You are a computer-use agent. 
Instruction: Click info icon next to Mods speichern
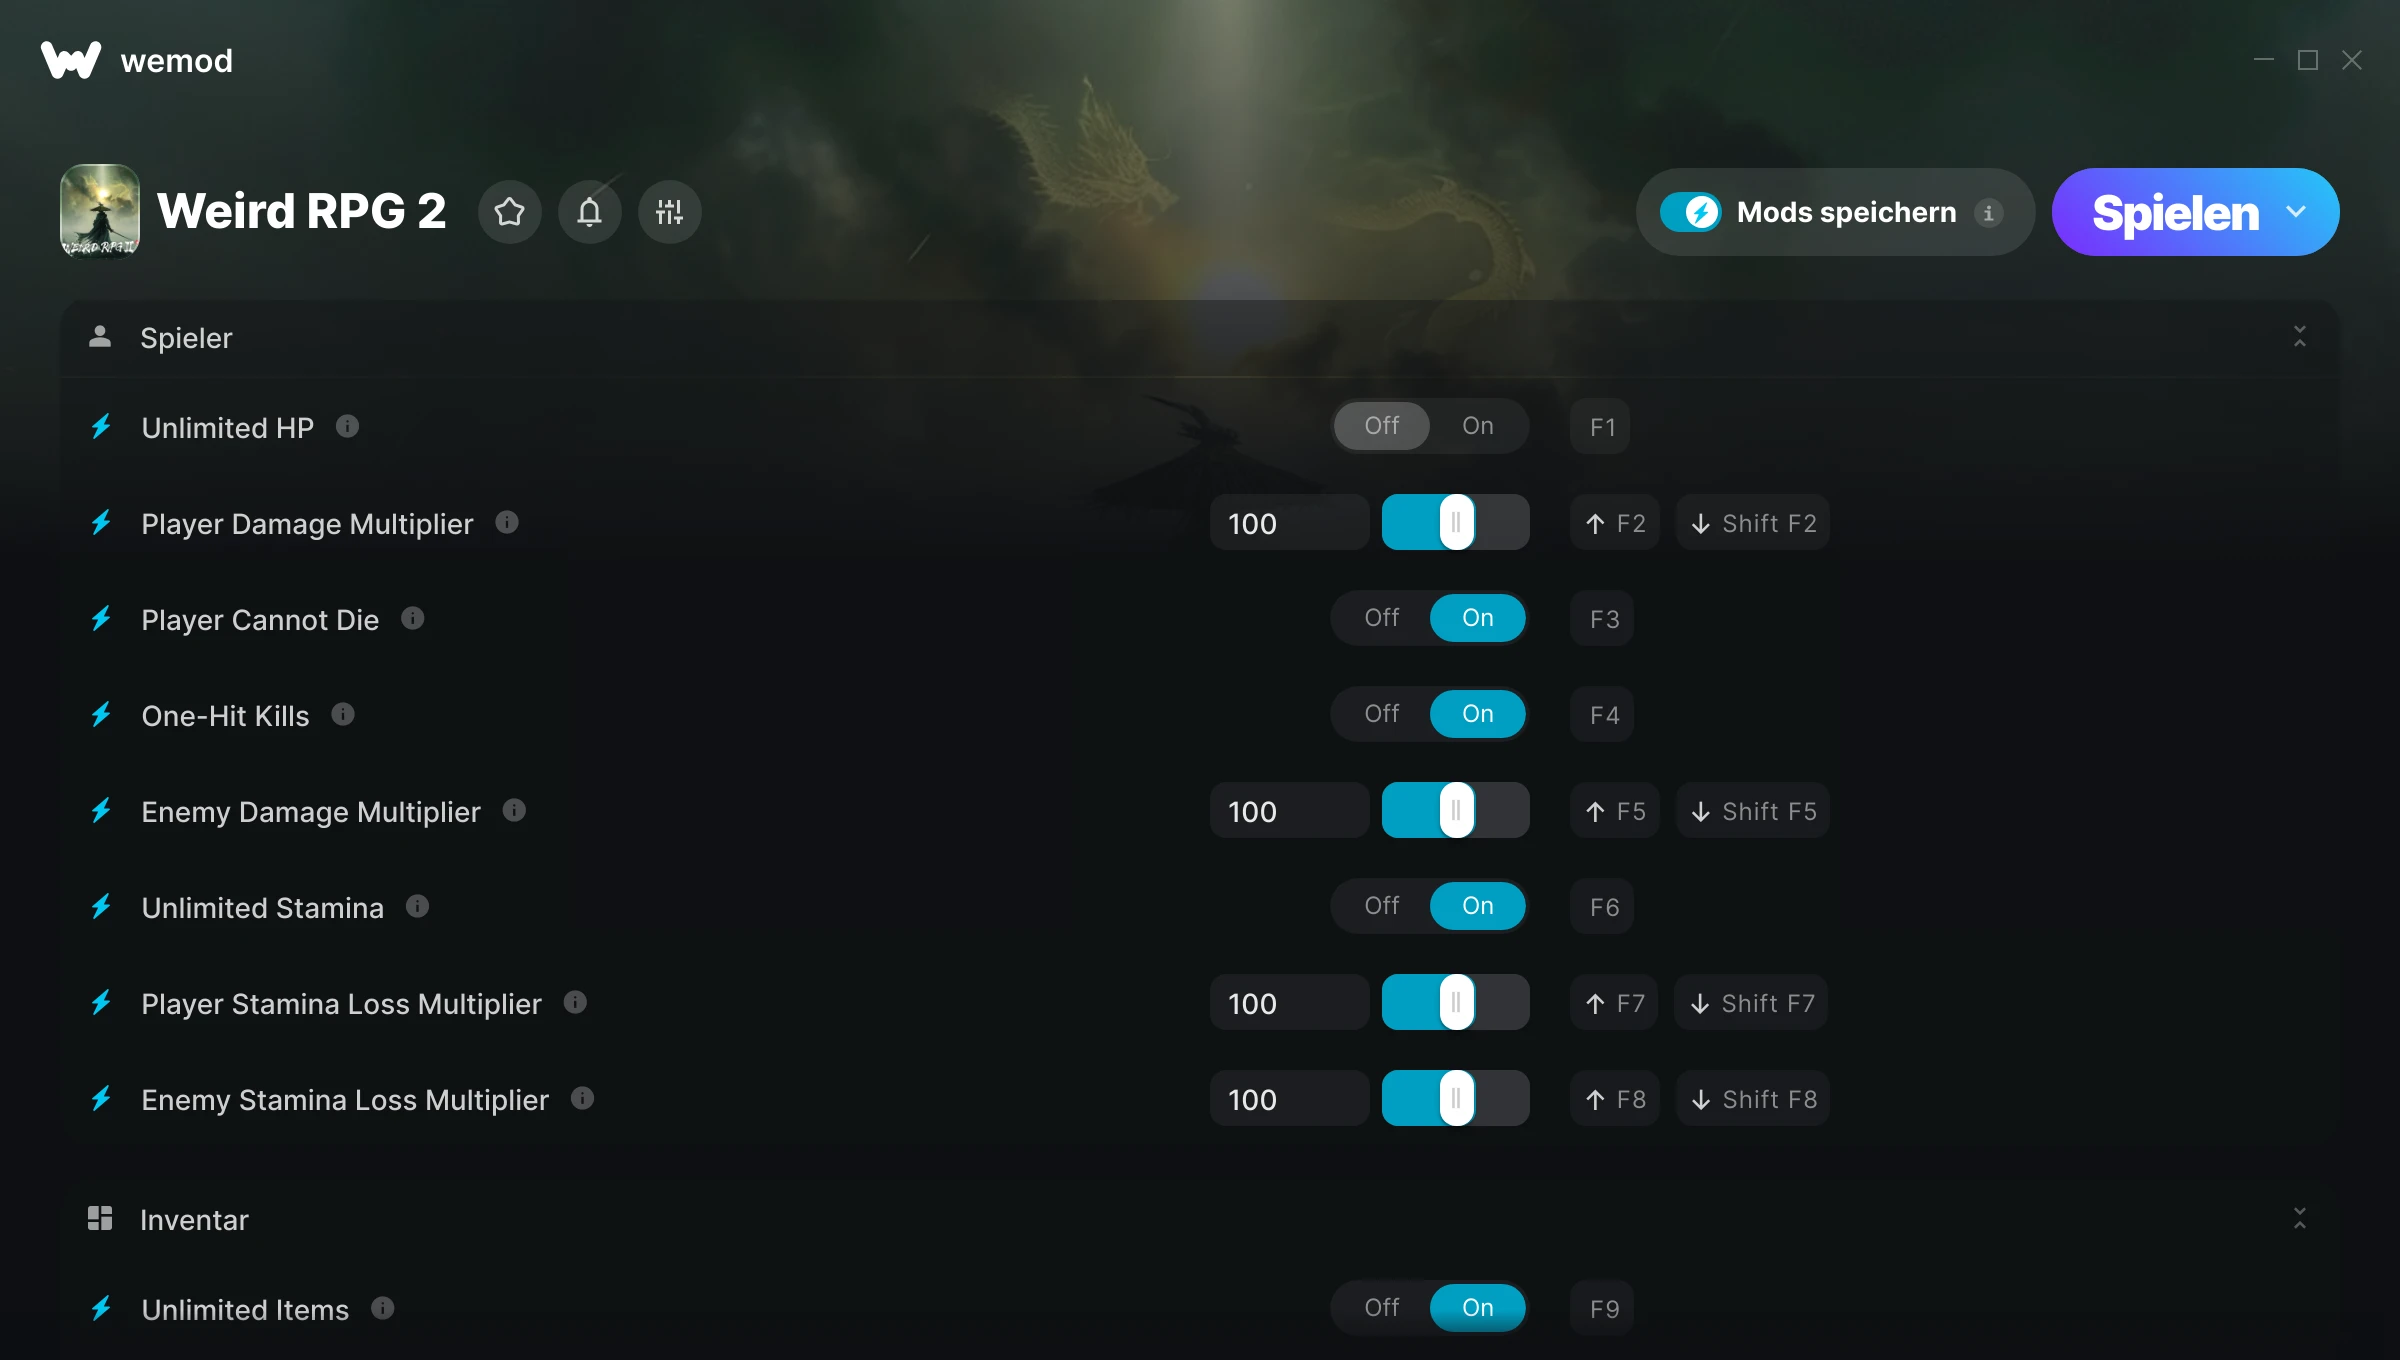tap(1988, 213)
